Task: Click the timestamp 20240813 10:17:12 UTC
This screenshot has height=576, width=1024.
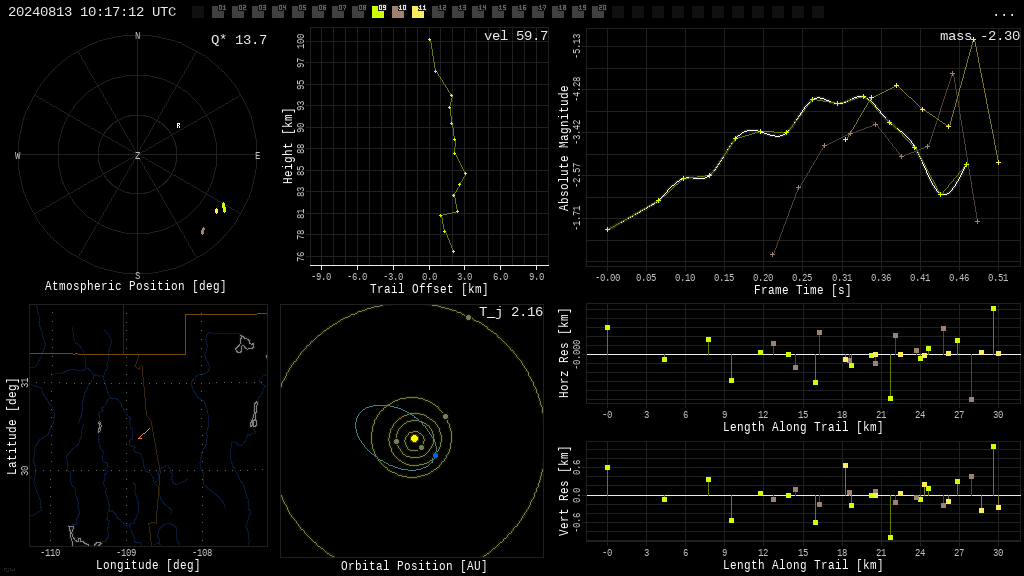Action: tap(92, 12)
